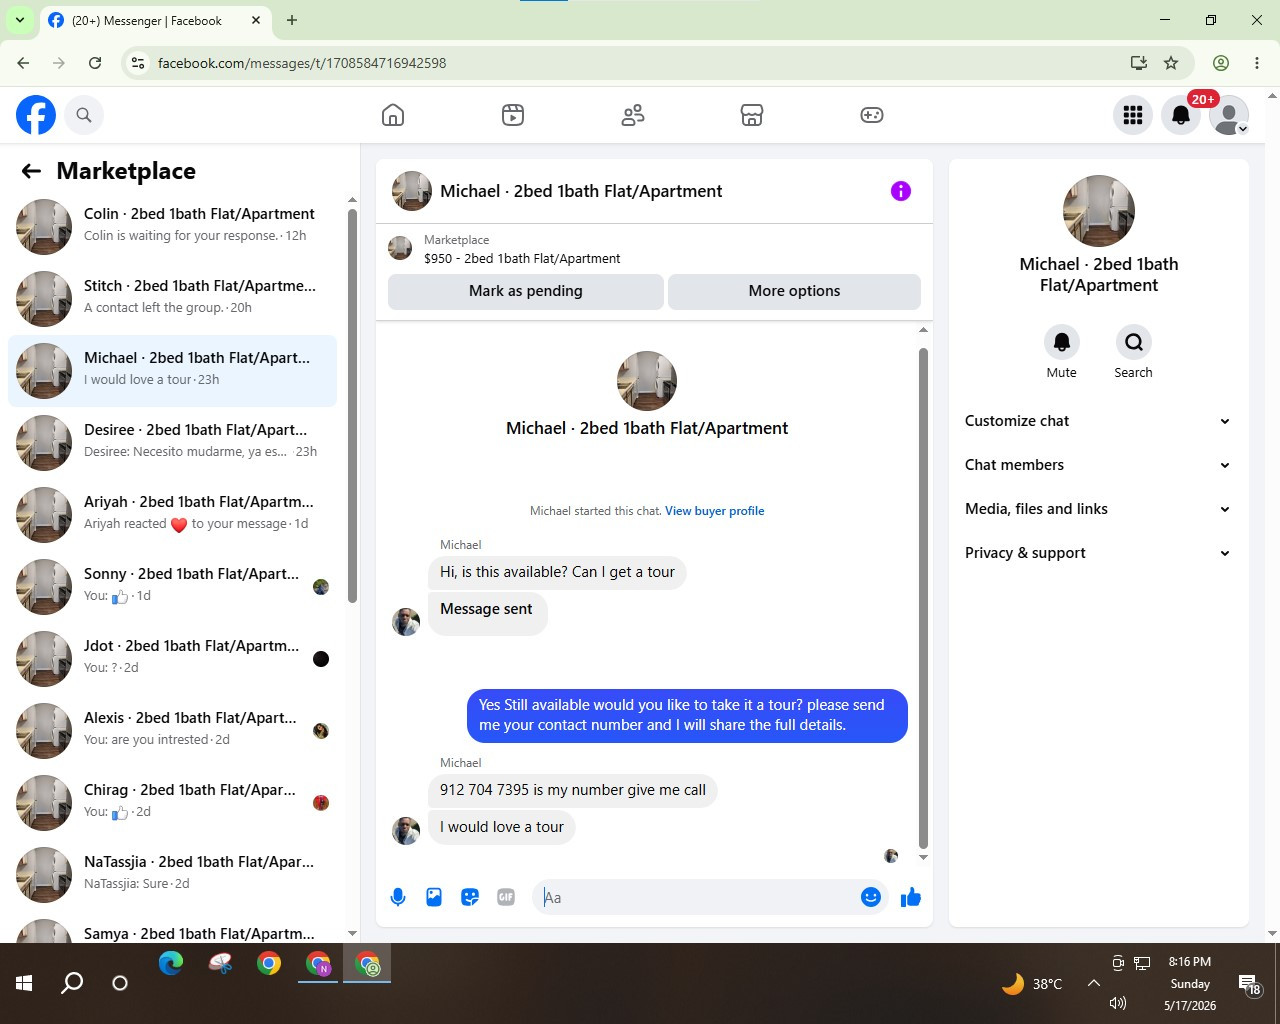The width and height of the screenshot is (1280, 1024).
Task: Record a voice clip with microphone icon
Action: [398, 897]
